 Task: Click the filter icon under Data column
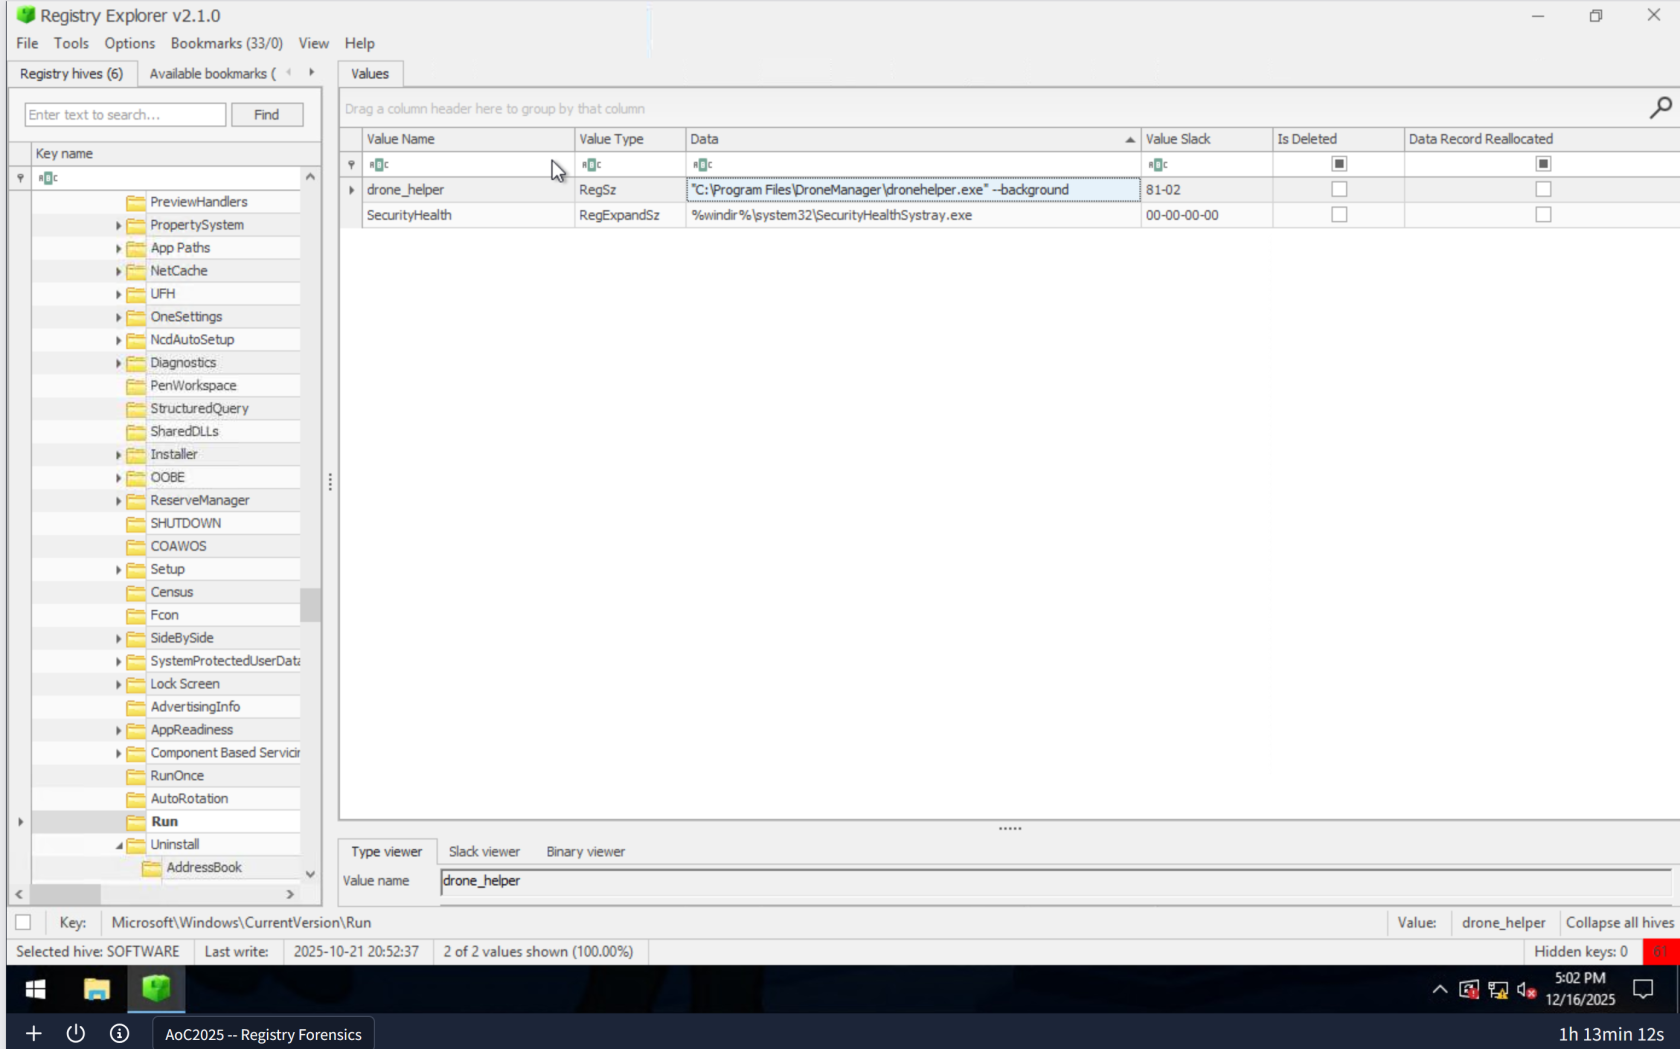(703, 165)
